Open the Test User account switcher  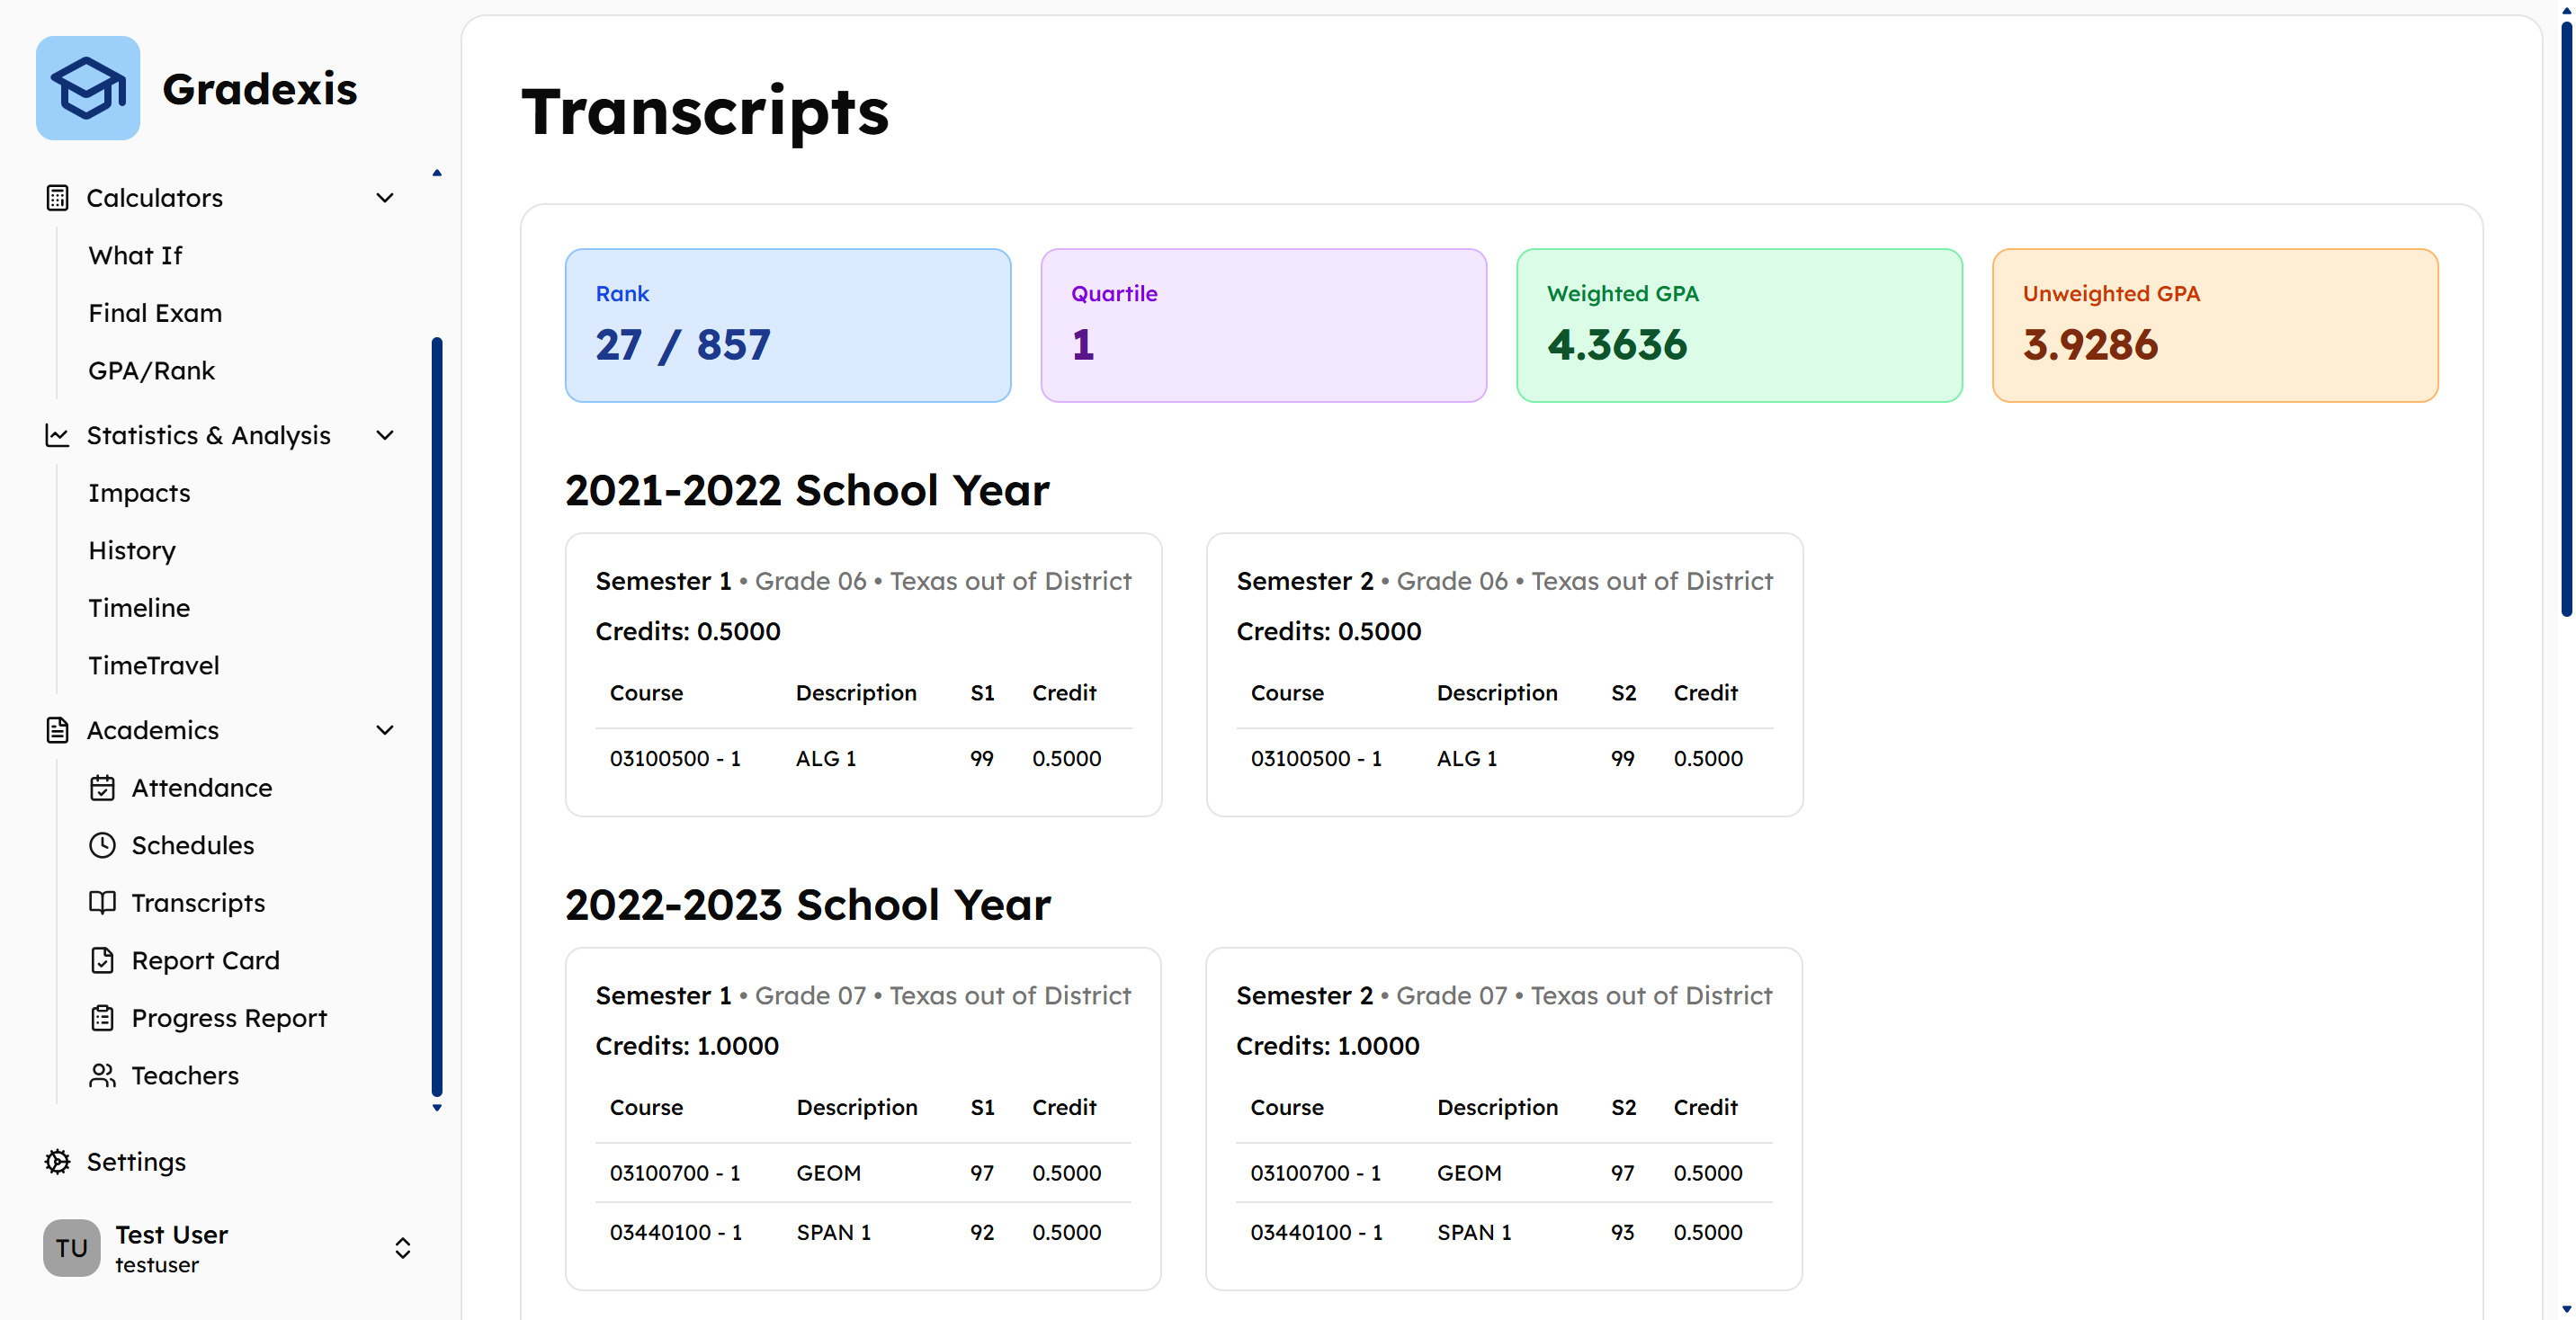tap(227, 1248)
